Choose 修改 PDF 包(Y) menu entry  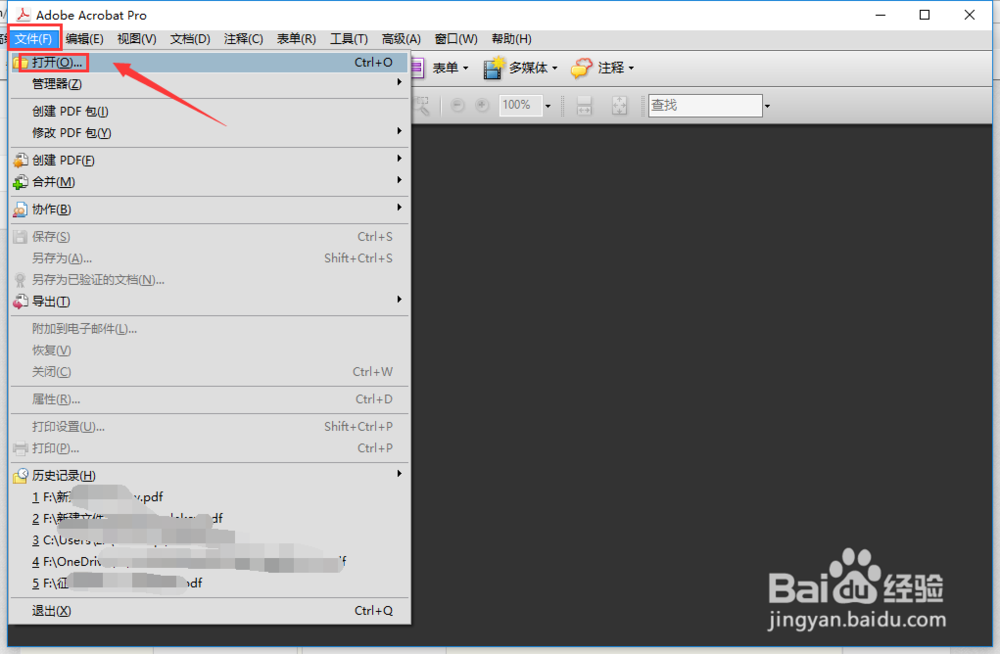(209, 133)
